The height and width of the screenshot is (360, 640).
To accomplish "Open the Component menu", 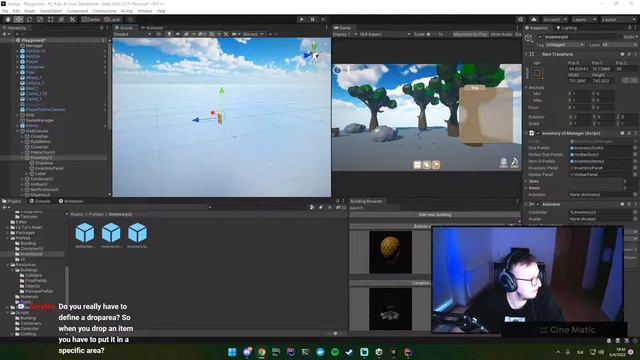I will pyautogui.click(x=77, y=11).
